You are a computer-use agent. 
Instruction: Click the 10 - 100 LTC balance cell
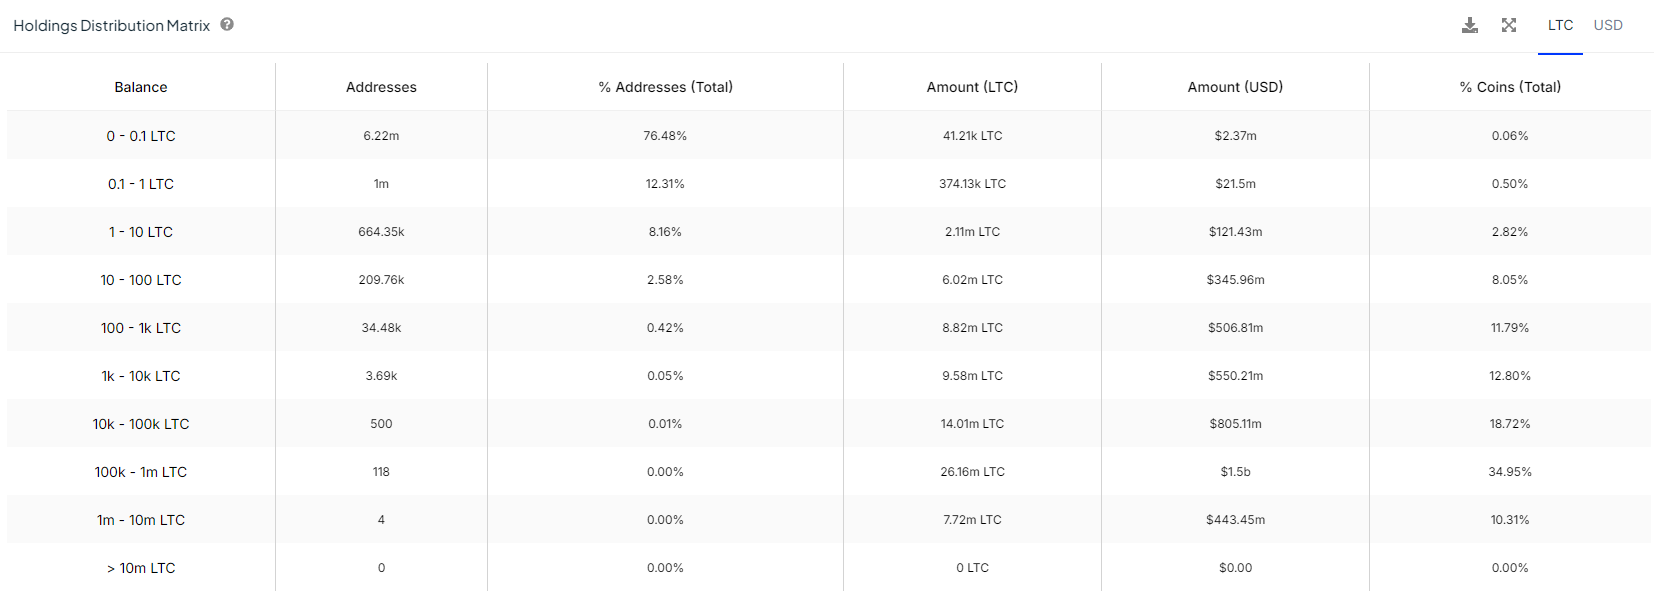pyautogui.click(x=141, y=280)
